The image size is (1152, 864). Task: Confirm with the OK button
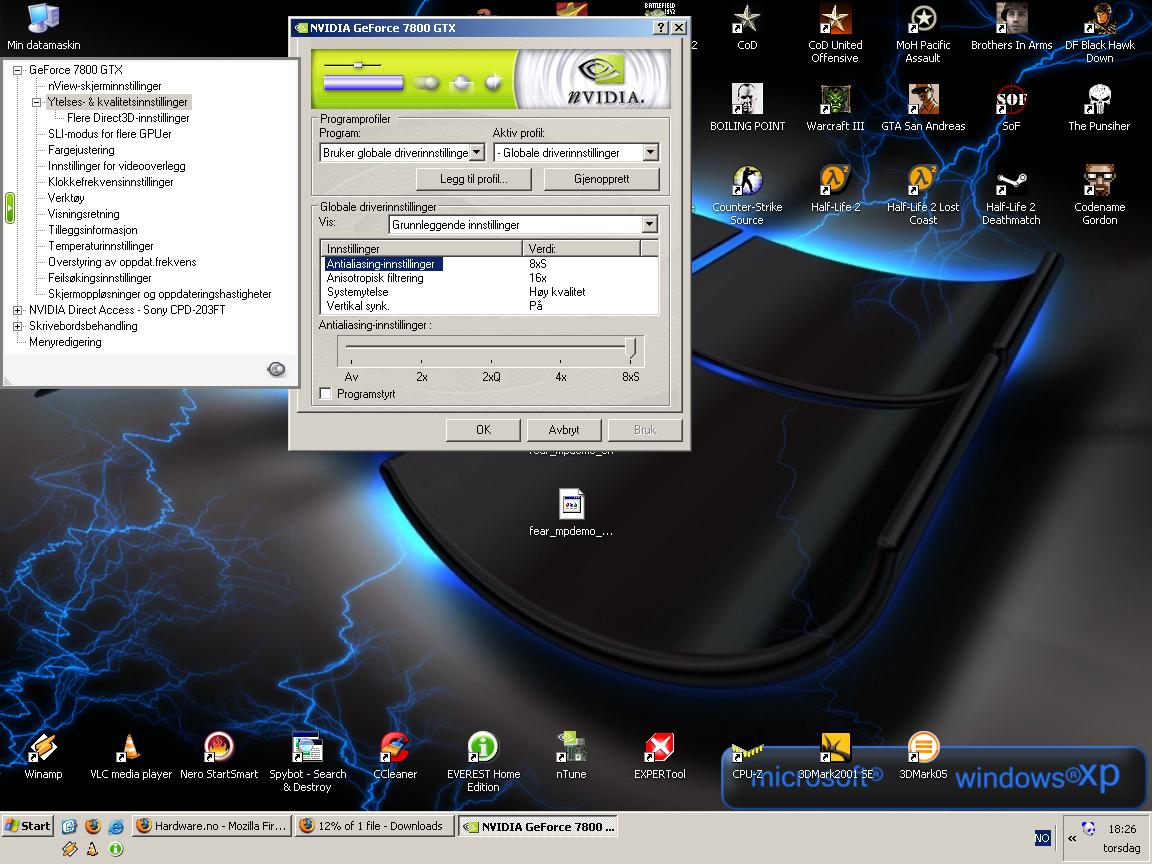[483, 430]
